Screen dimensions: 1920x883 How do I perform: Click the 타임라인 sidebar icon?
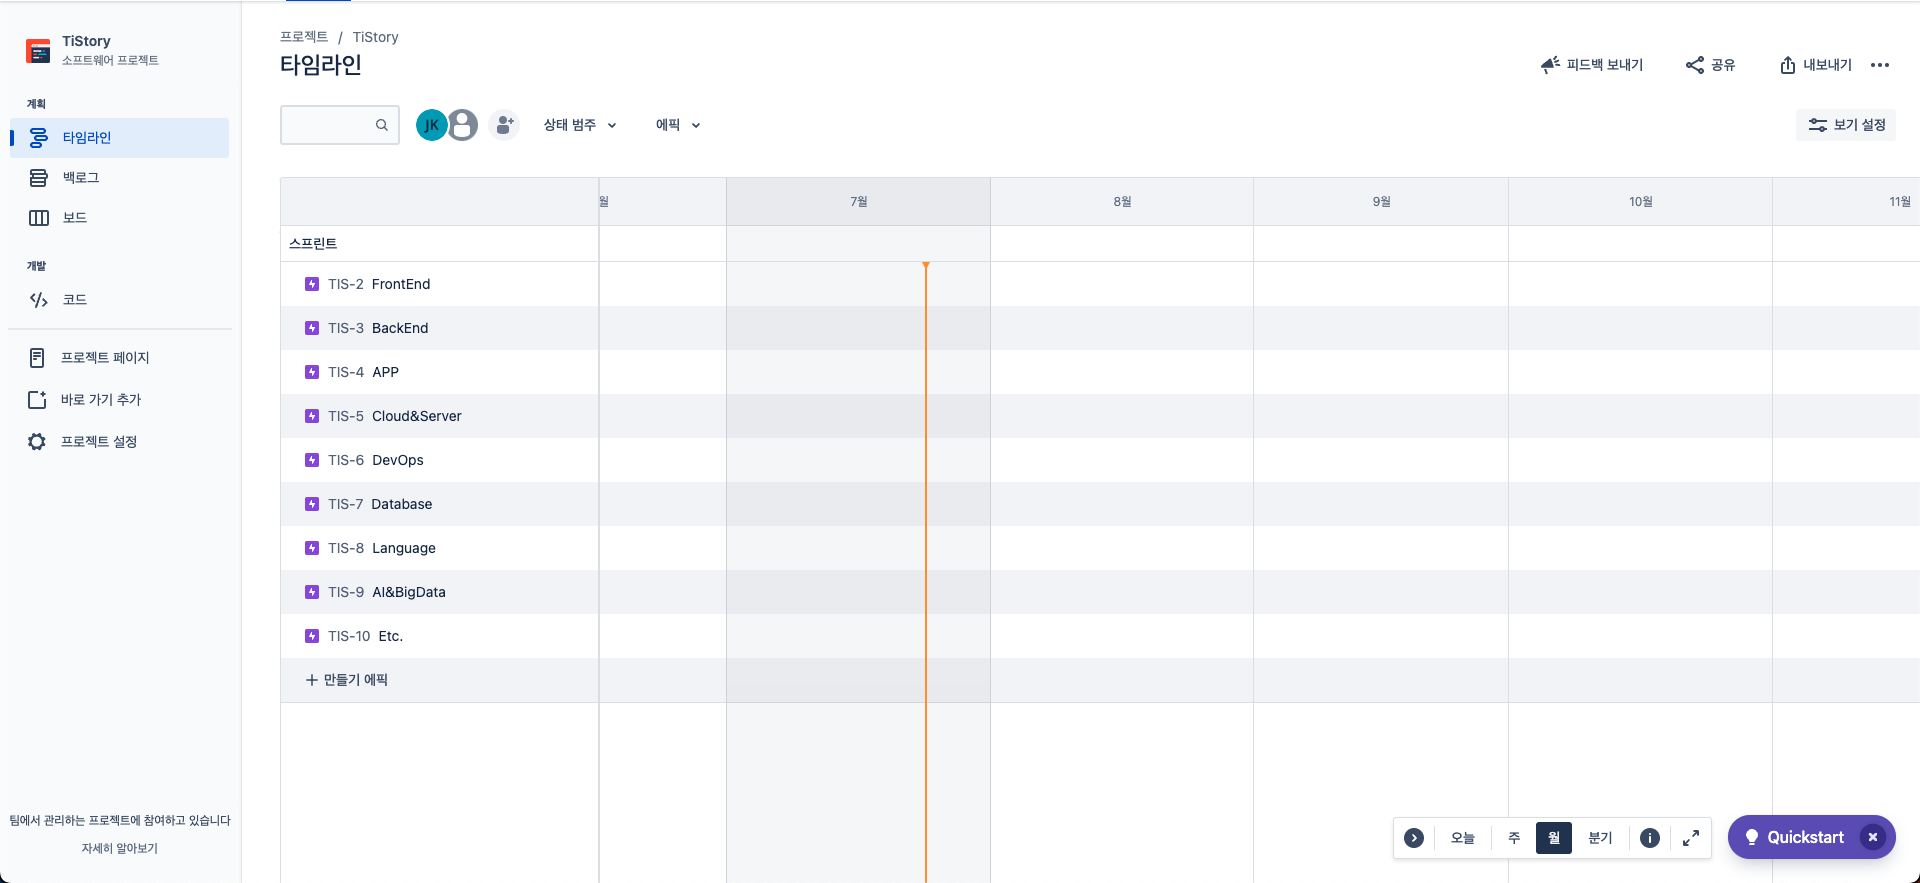coord(39,138)
